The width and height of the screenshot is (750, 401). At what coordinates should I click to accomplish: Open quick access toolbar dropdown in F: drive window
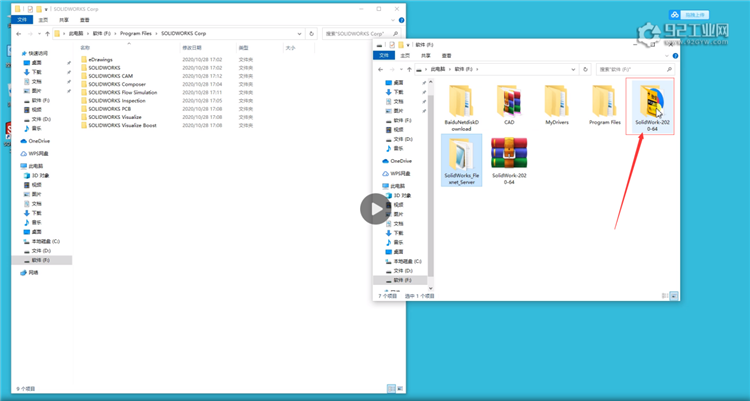click(408, 45)
